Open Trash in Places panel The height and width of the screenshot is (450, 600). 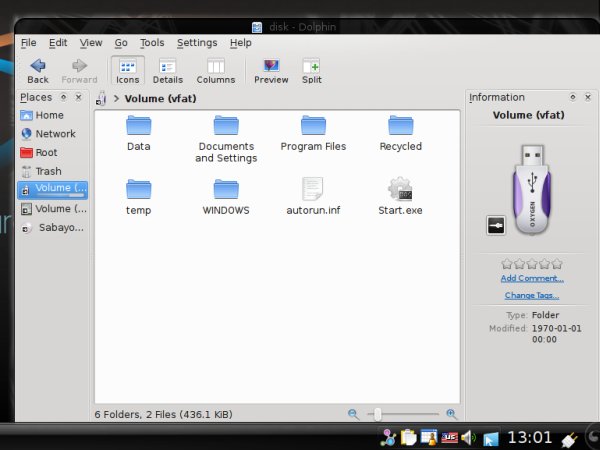click(x=53, y=171)
